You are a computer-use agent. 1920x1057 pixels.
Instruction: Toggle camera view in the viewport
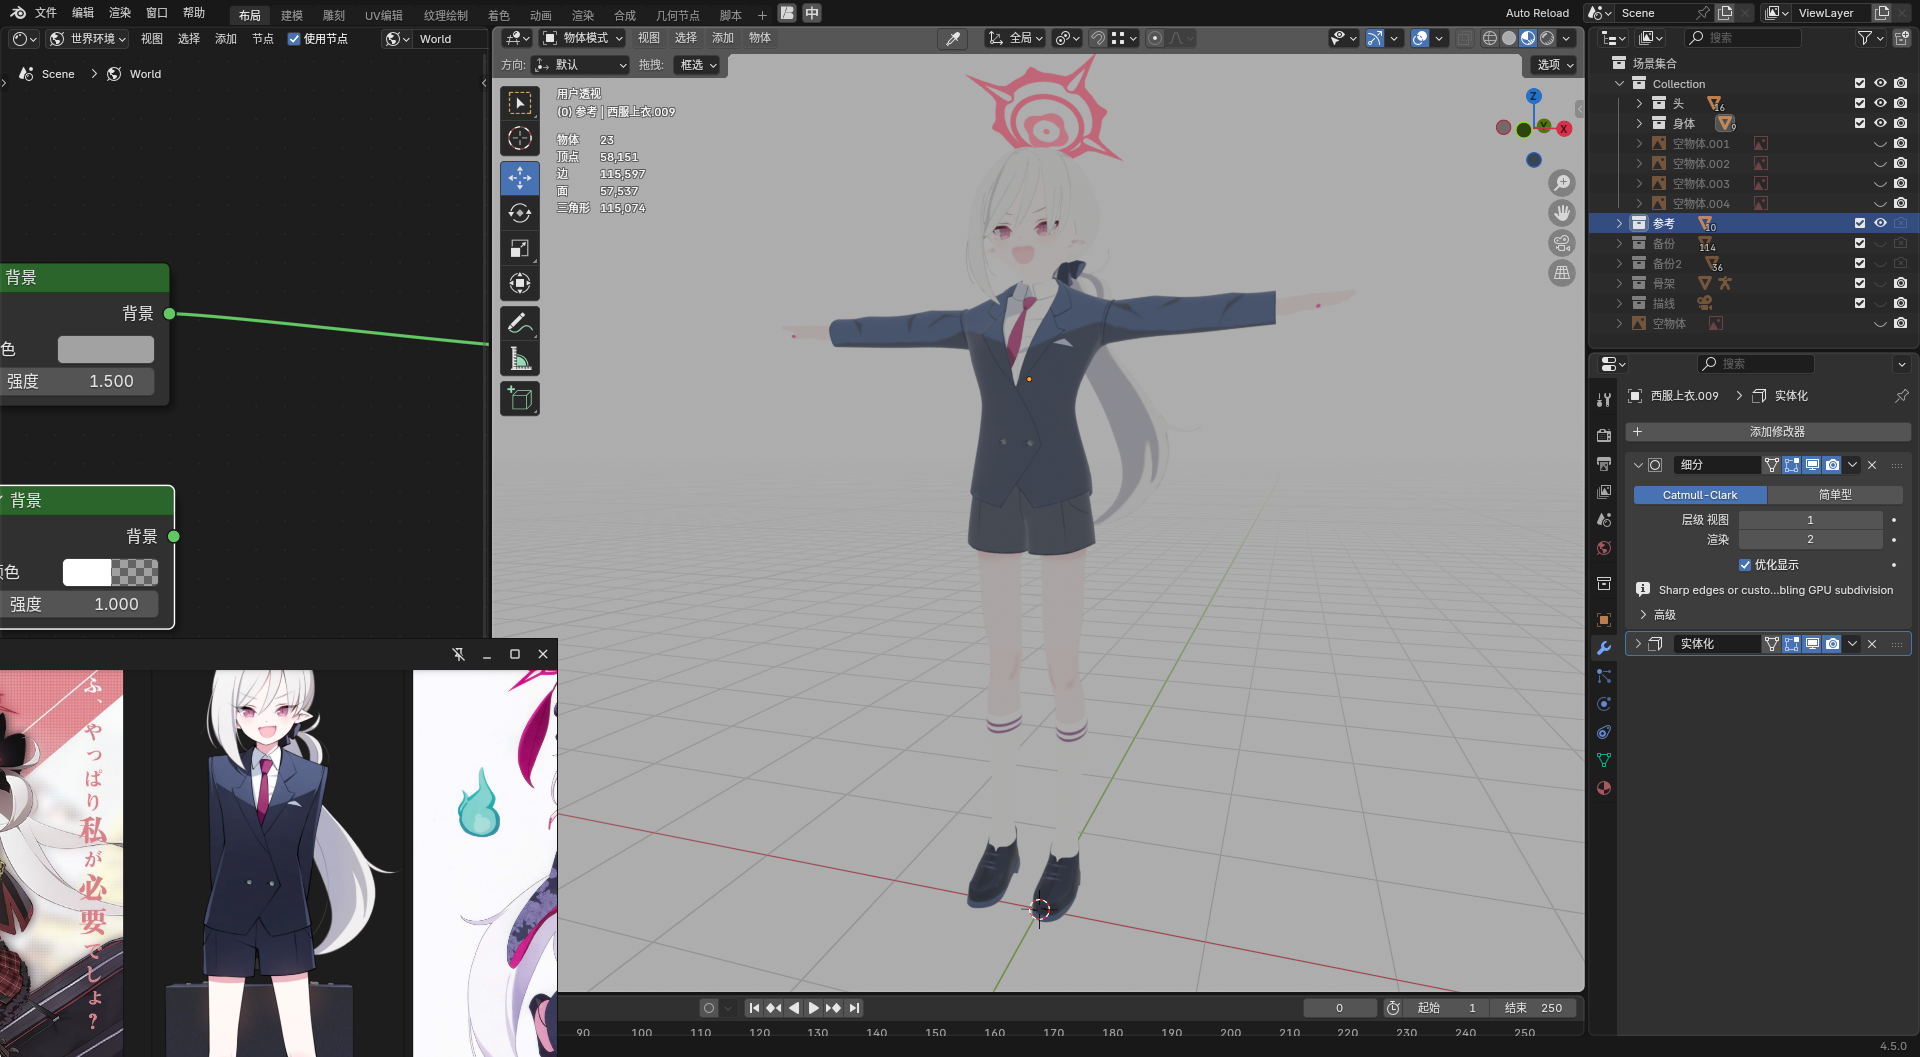coord(1561,243)
